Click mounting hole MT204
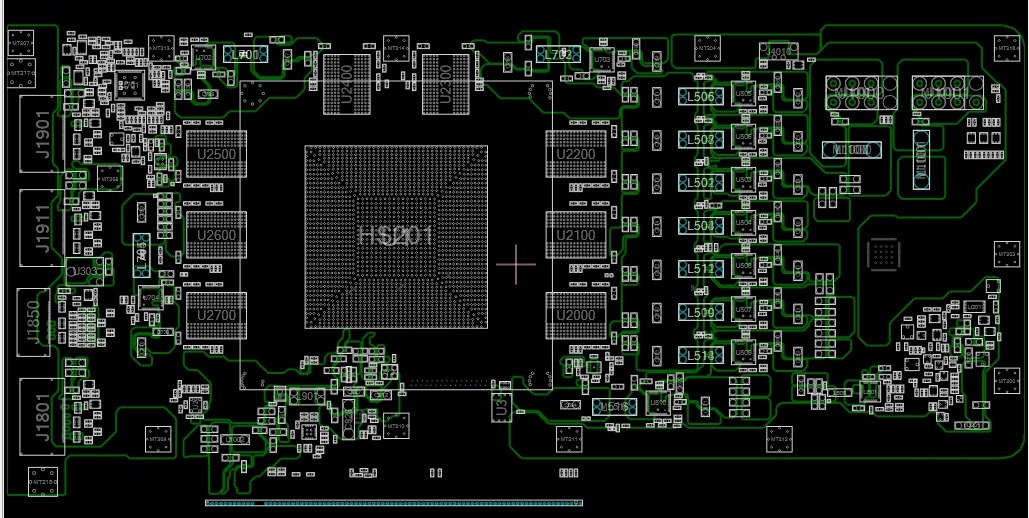 [x=707, y=49]
